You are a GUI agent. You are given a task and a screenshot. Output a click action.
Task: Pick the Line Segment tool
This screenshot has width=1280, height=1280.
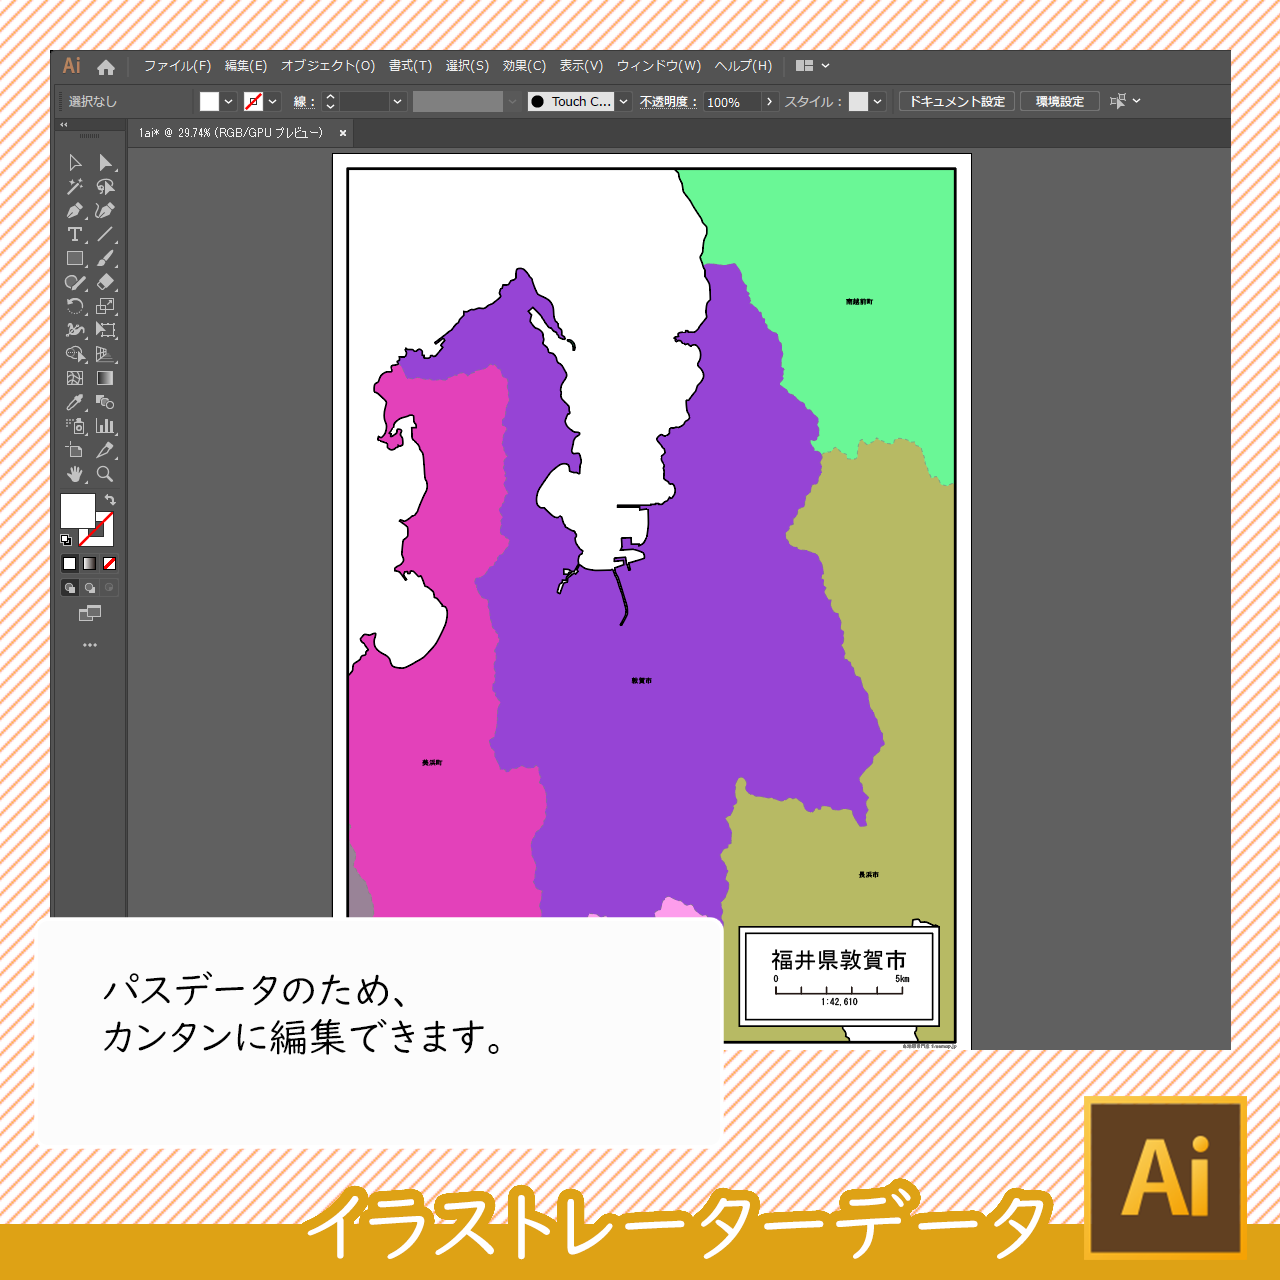point(105,235)
